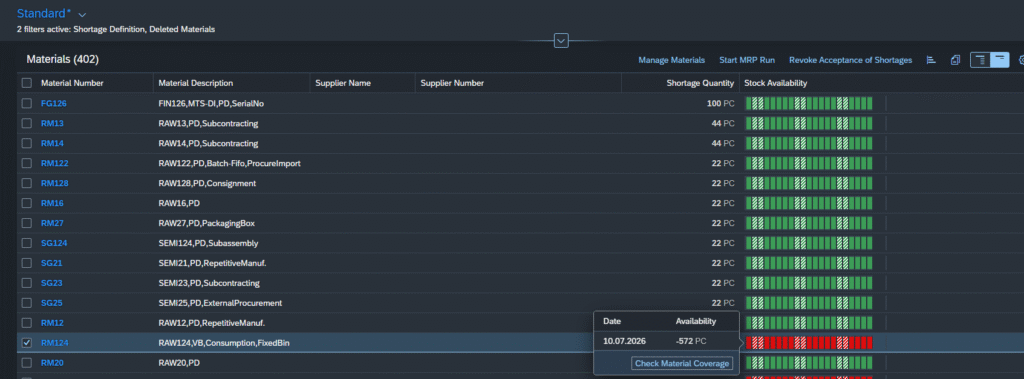
Task: Check the box for material RM16
Action: 26,203
